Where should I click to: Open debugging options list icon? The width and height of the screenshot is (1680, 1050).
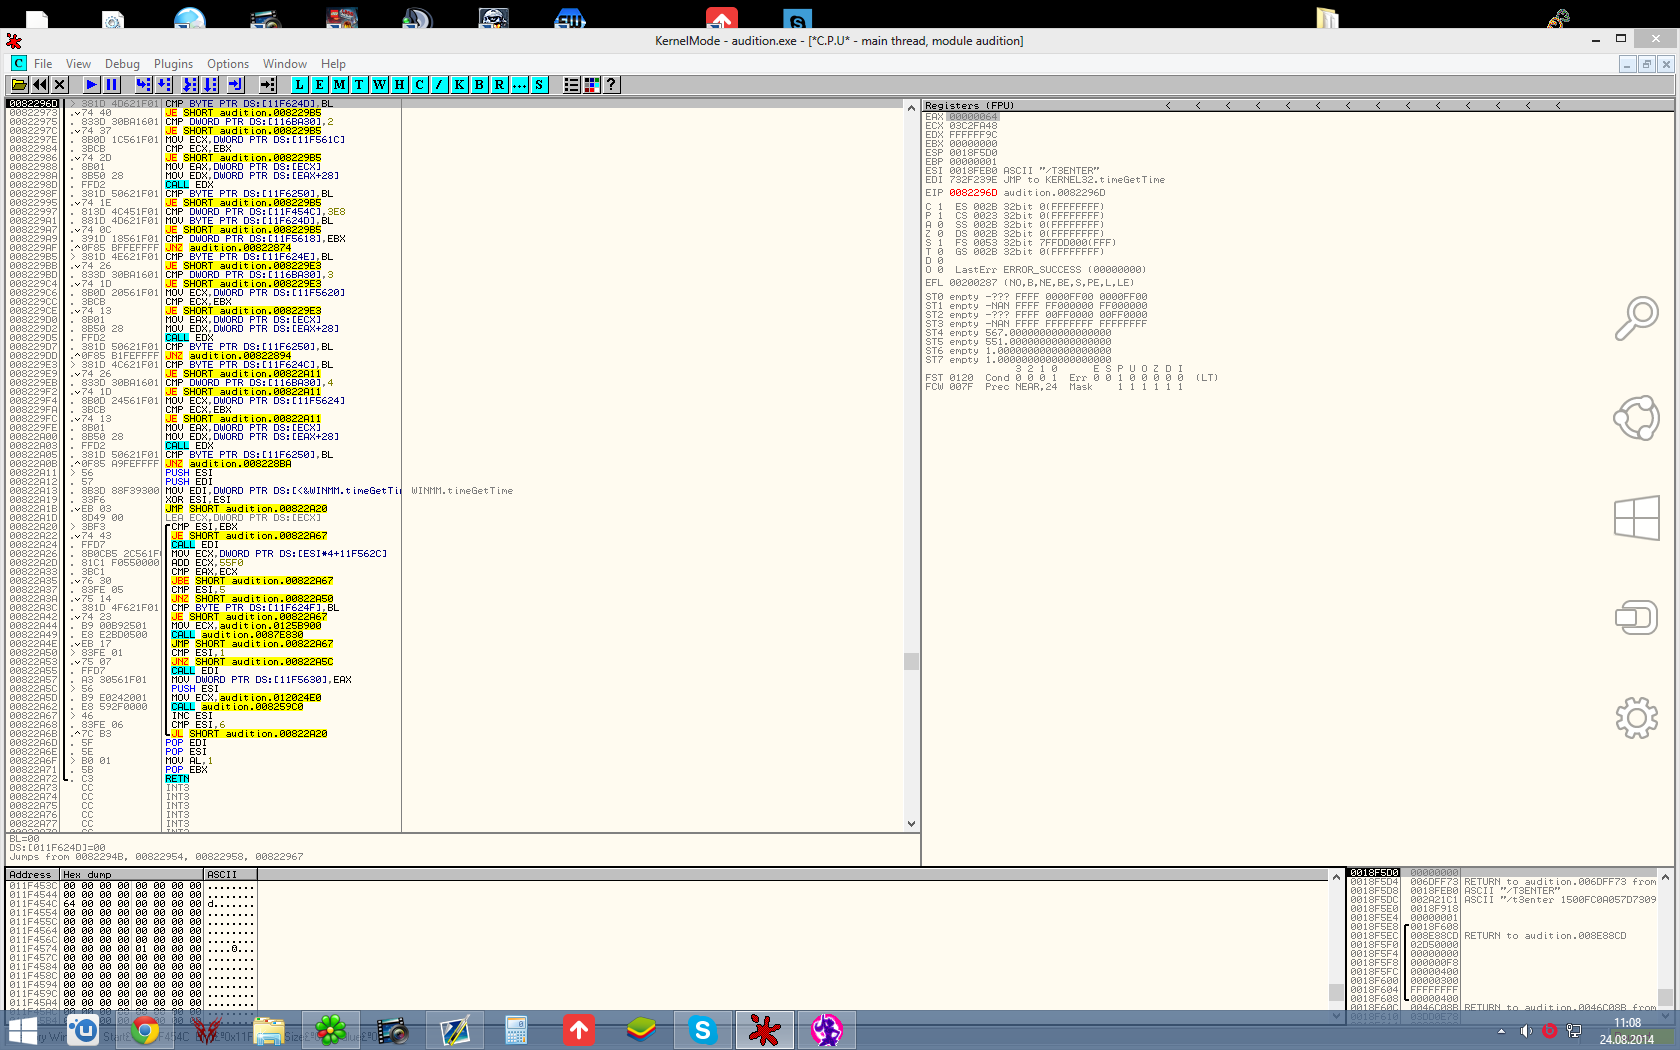(x=571, y=85)
